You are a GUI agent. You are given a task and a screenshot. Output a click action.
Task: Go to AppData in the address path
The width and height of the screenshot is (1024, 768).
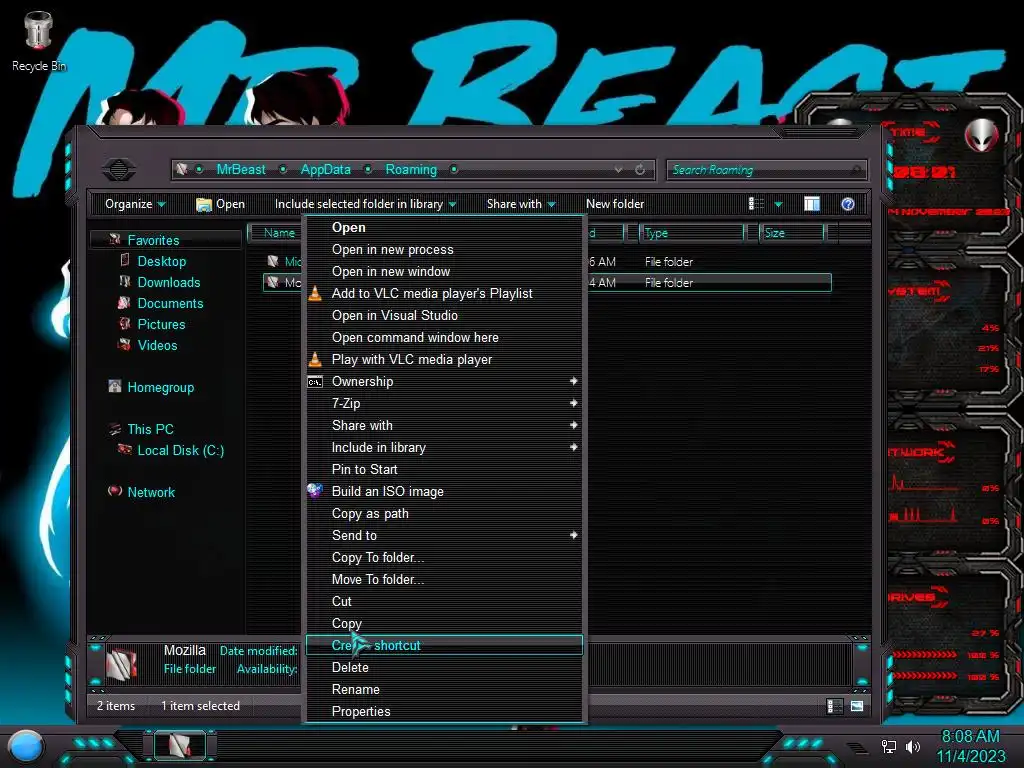tap(325, 170)
